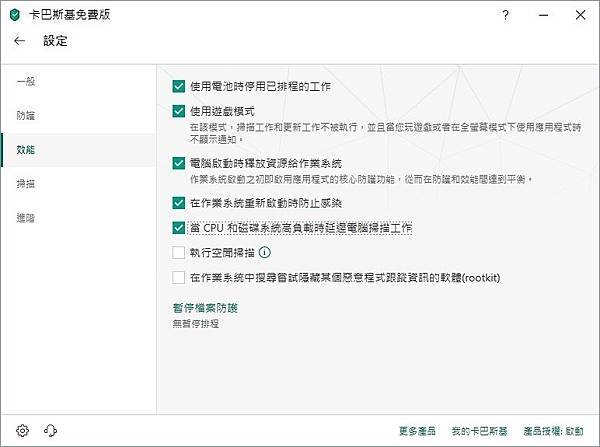Close the Kaspersky window
This screenshot has width=600, height=447.
(580, 15)
